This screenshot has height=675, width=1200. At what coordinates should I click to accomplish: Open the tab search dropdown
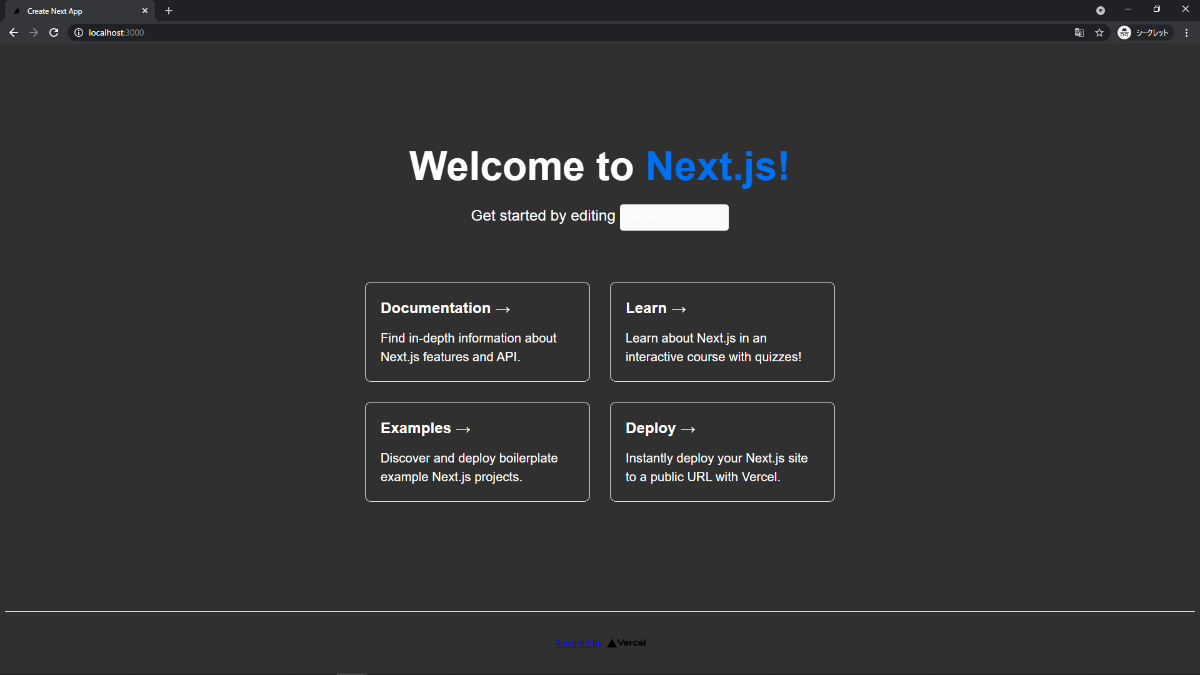click(x=1100, y=10)
